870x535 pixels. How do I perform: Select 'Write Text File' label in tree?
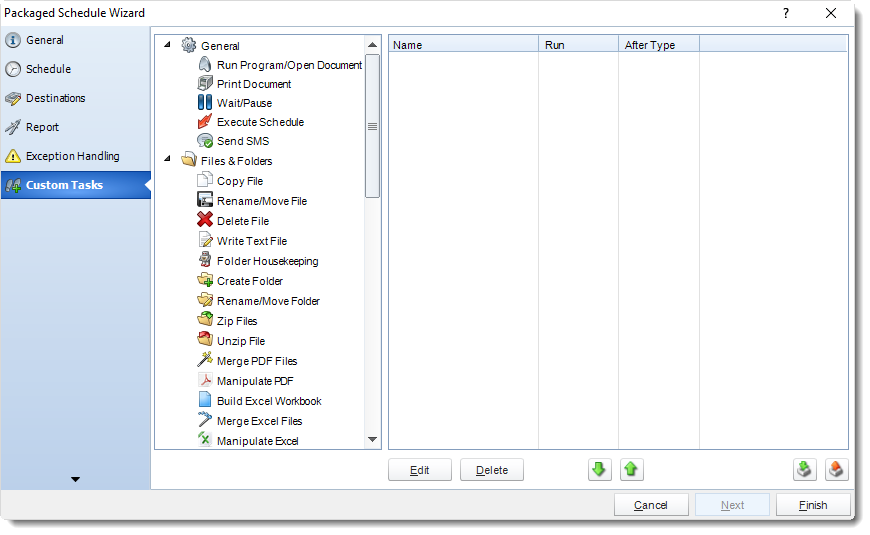(x=252, y=241)
